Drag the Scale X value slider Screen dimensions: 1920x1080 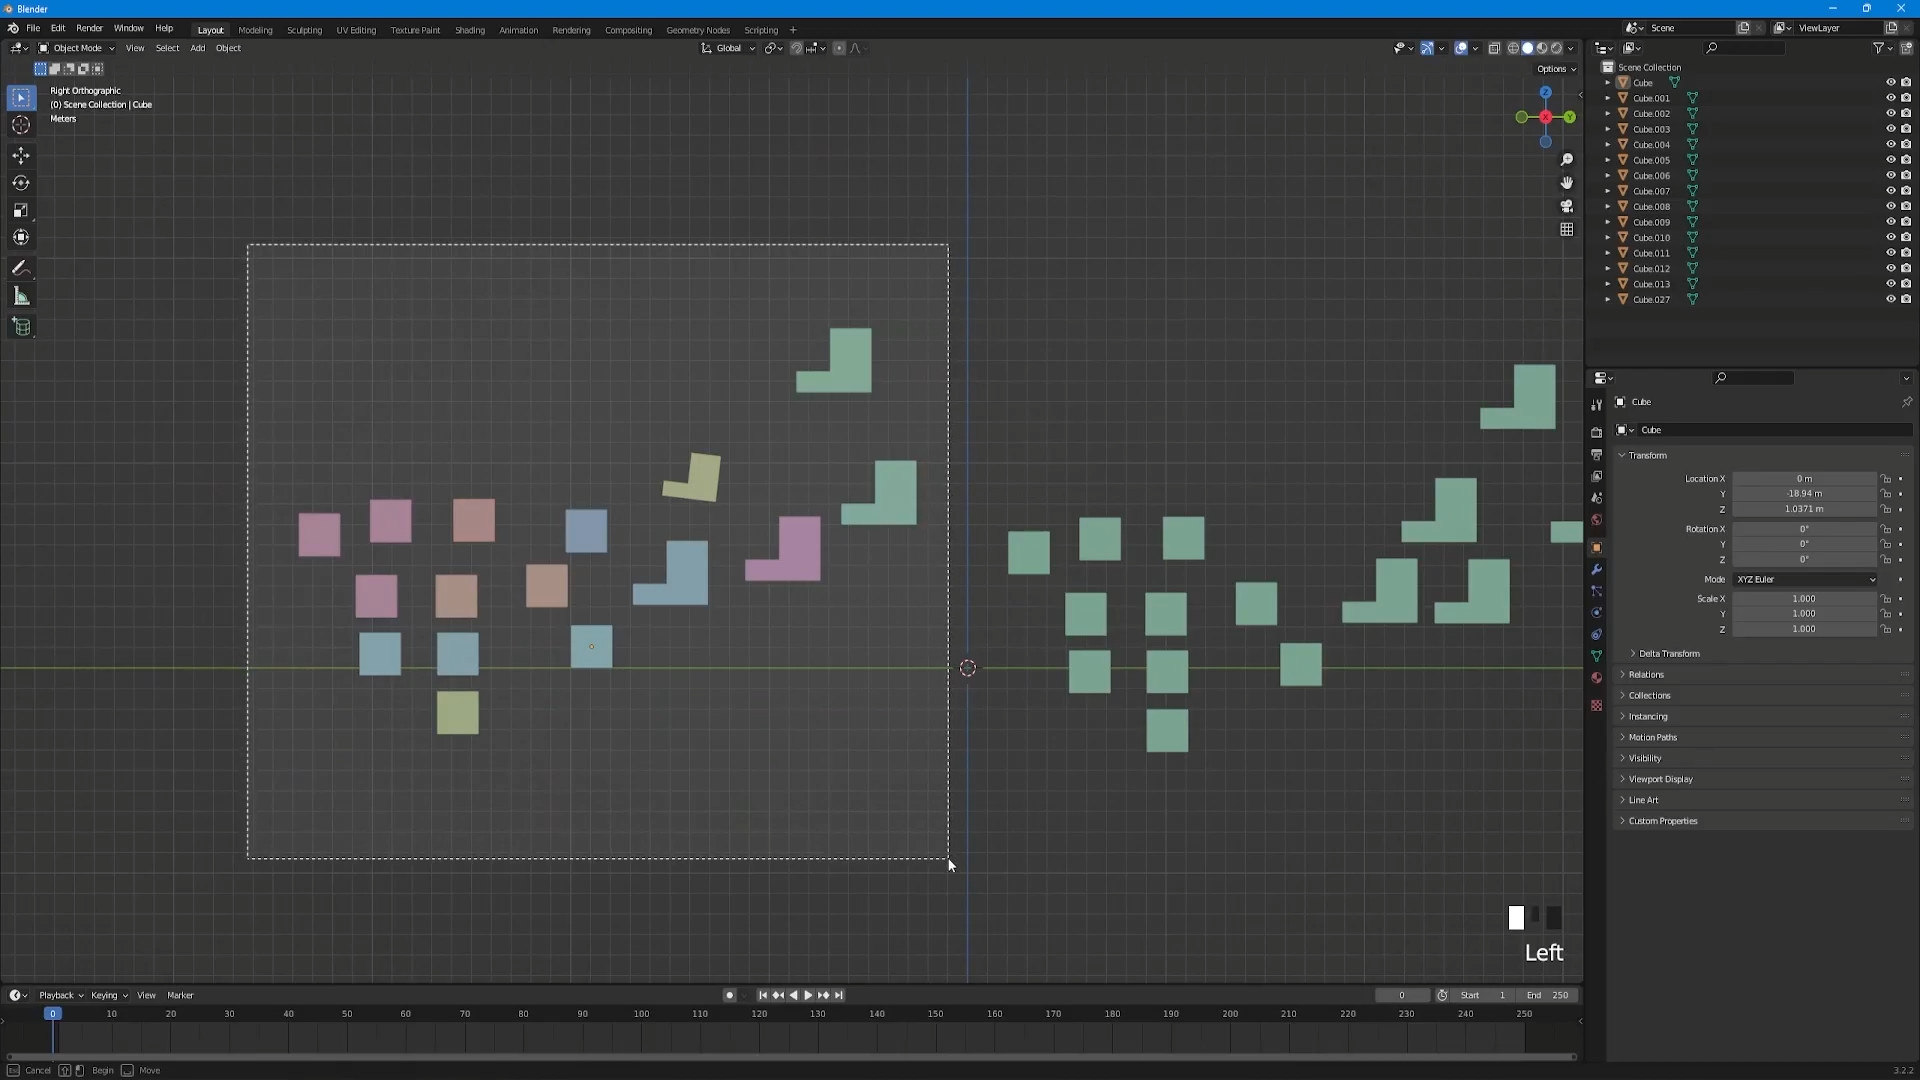pyautogui.click(x=1804, y=599)
